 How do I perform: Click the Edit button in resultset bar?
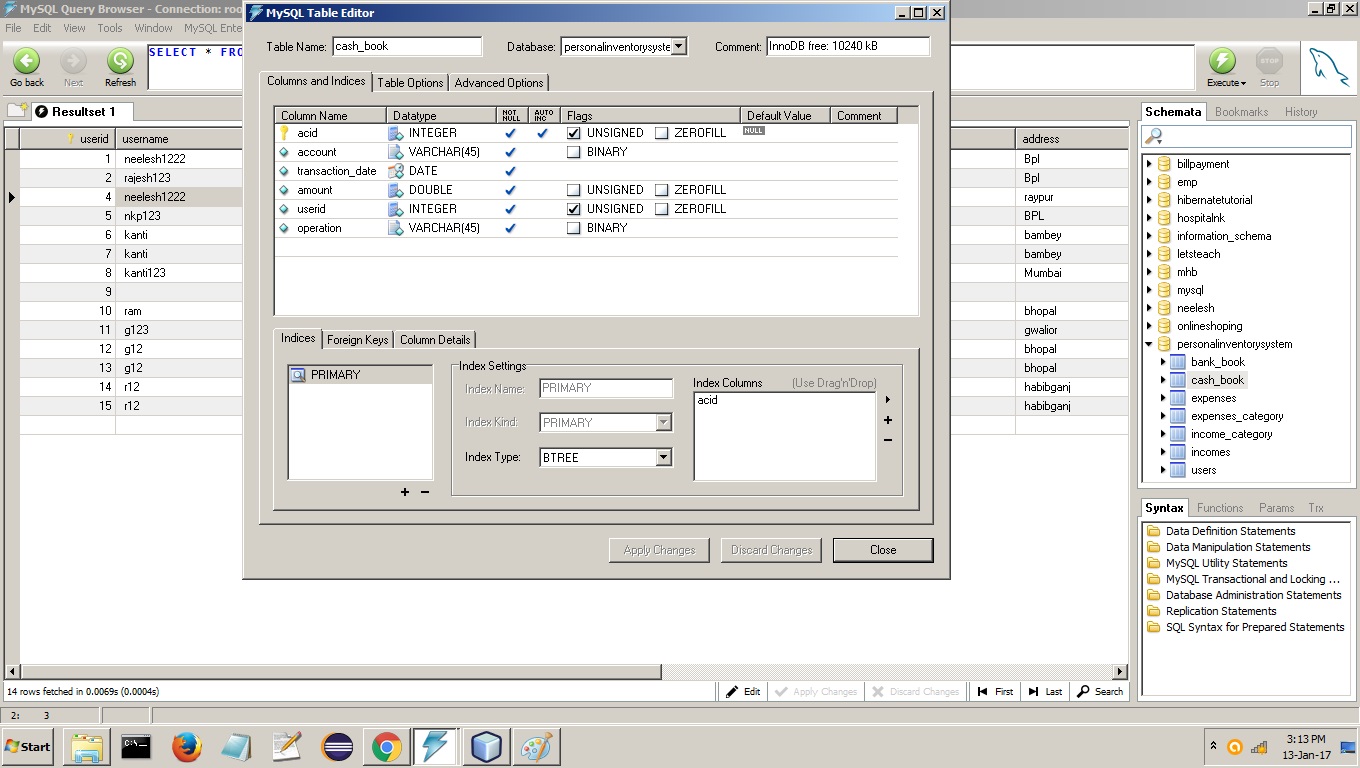[743, 691]
